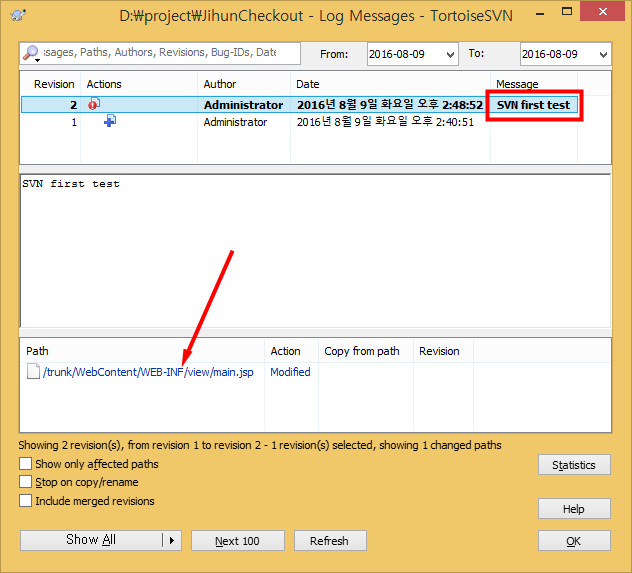Toggle Stop on copy/rename checkbox
The image size is (632, 573).
(25, 482)
